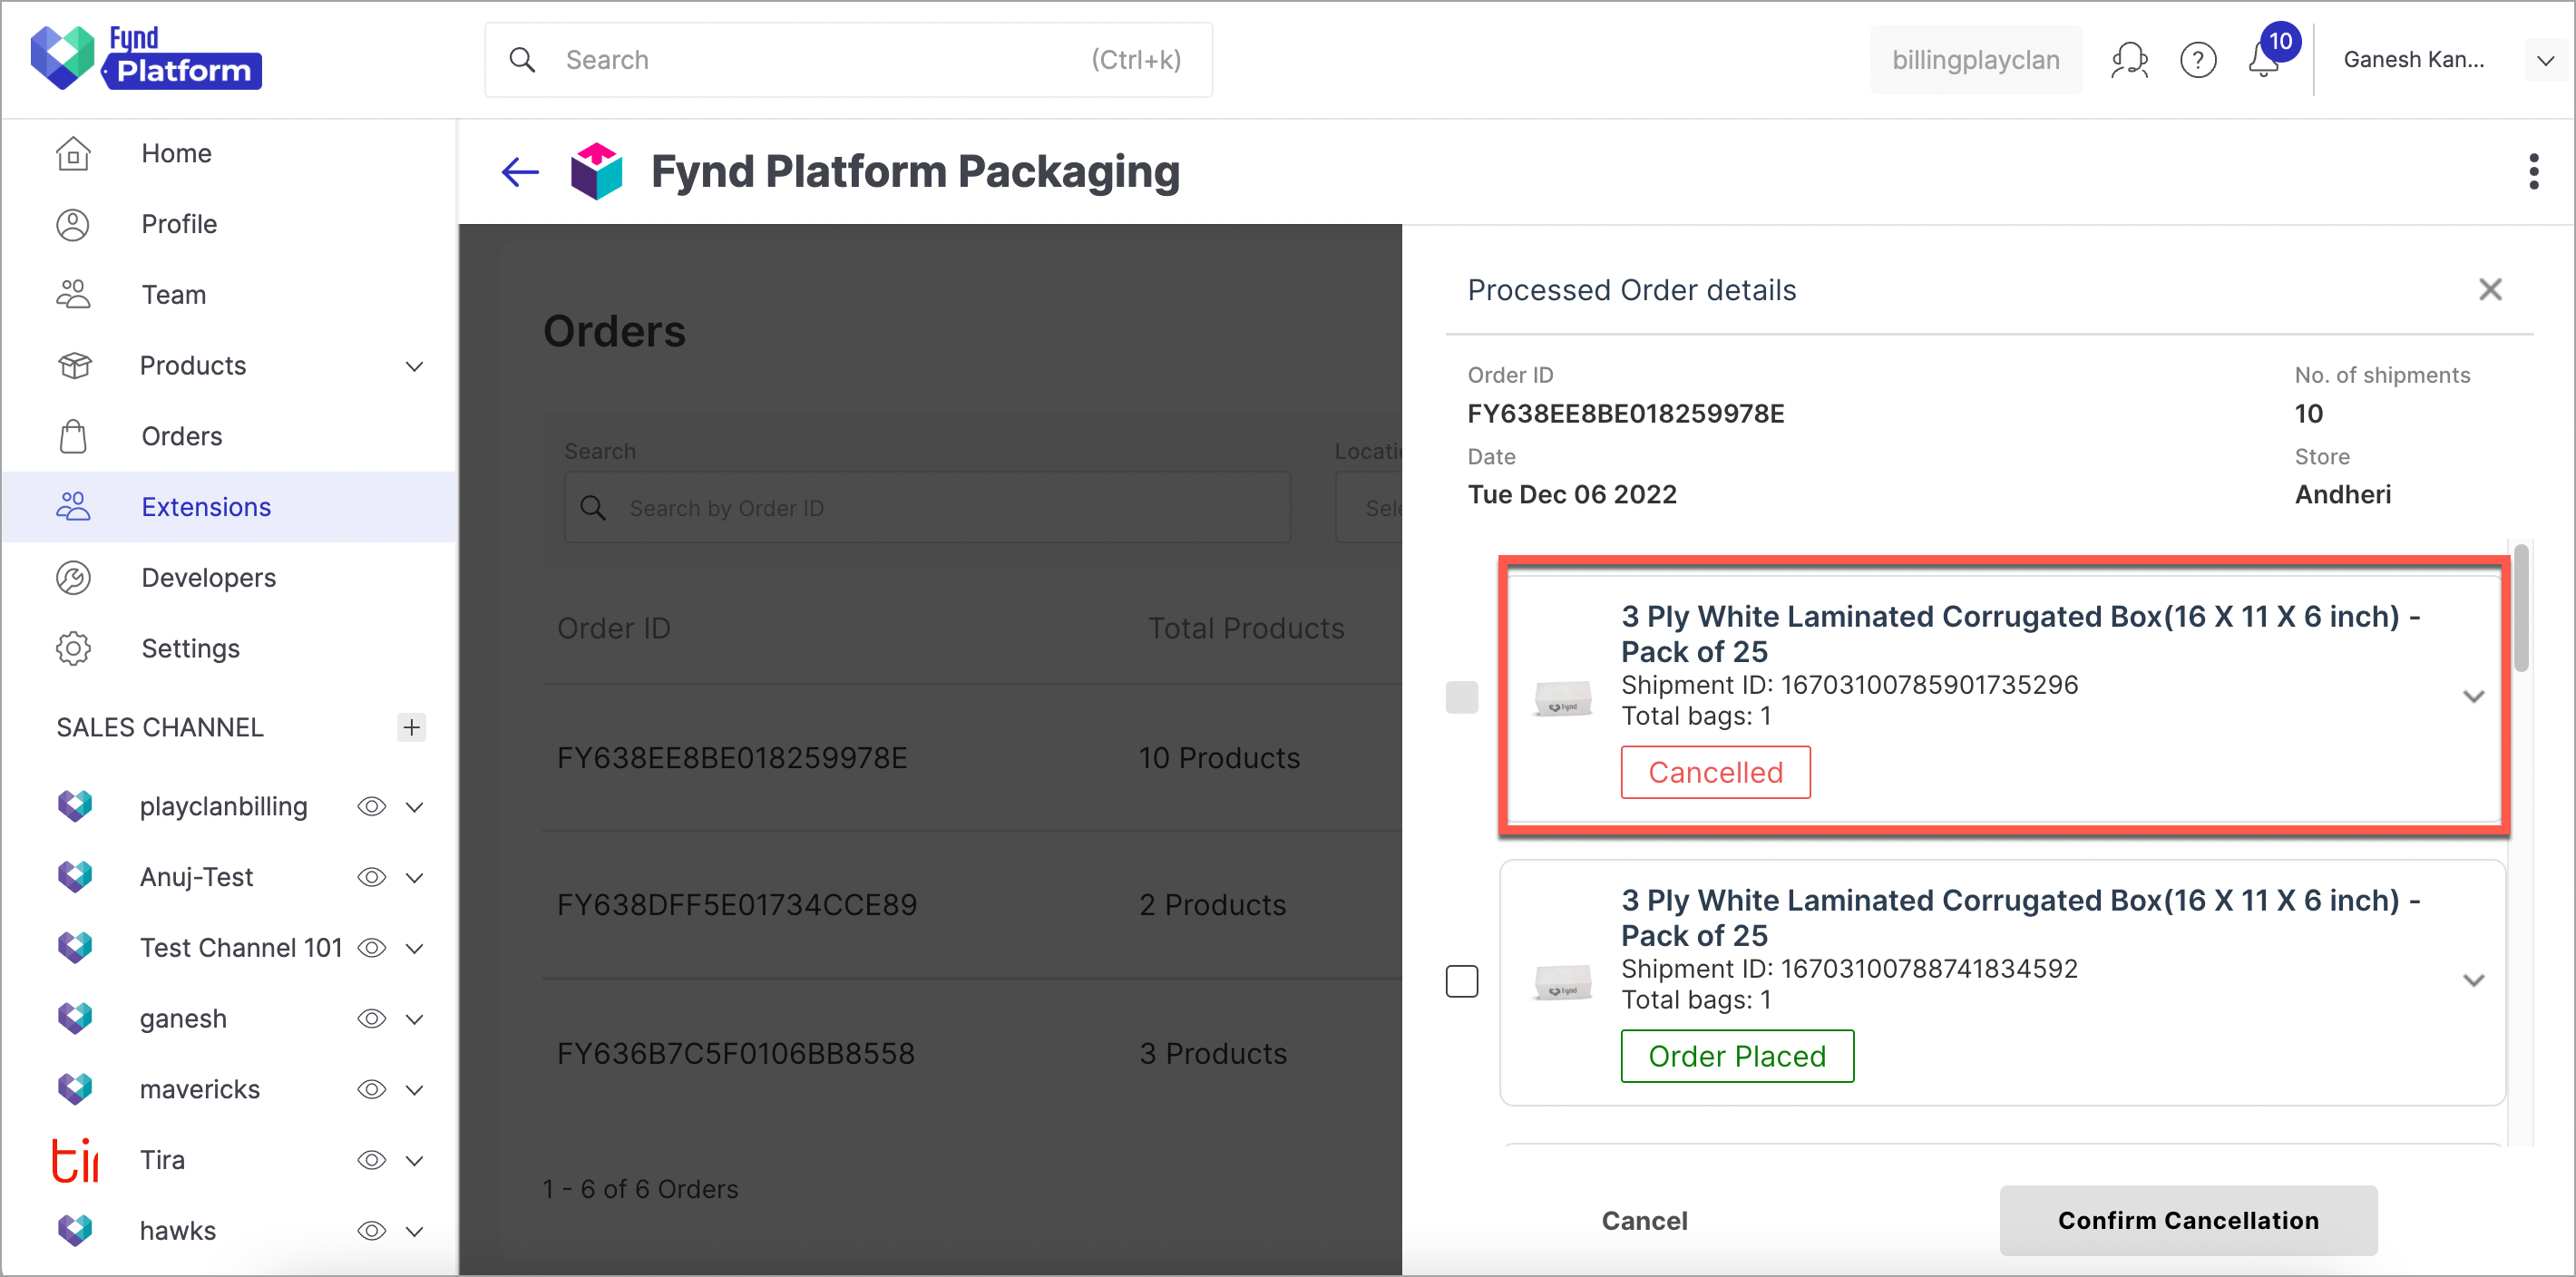The image size is (2576, 1277).
Task: Go back using the blue arrow
Action: click(520, 172)
